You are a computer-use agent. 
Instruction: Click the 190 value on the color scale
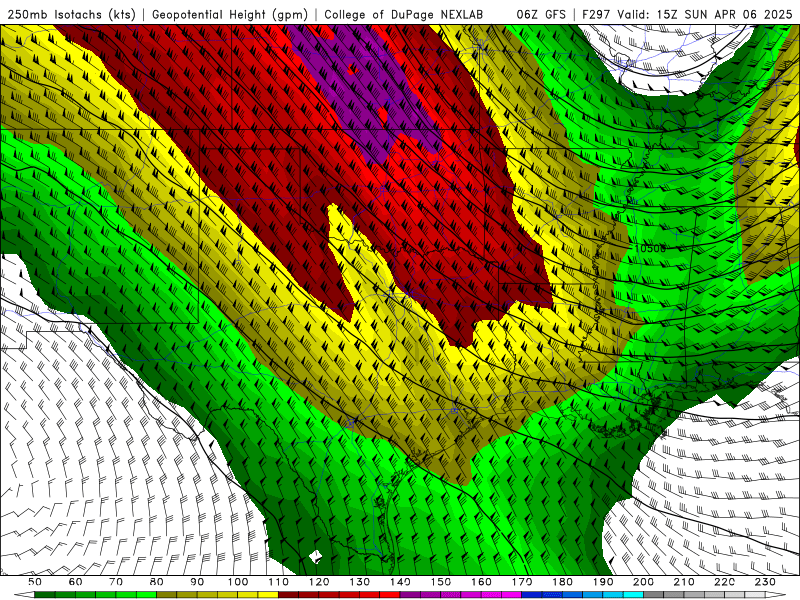[x=603, y=582]
